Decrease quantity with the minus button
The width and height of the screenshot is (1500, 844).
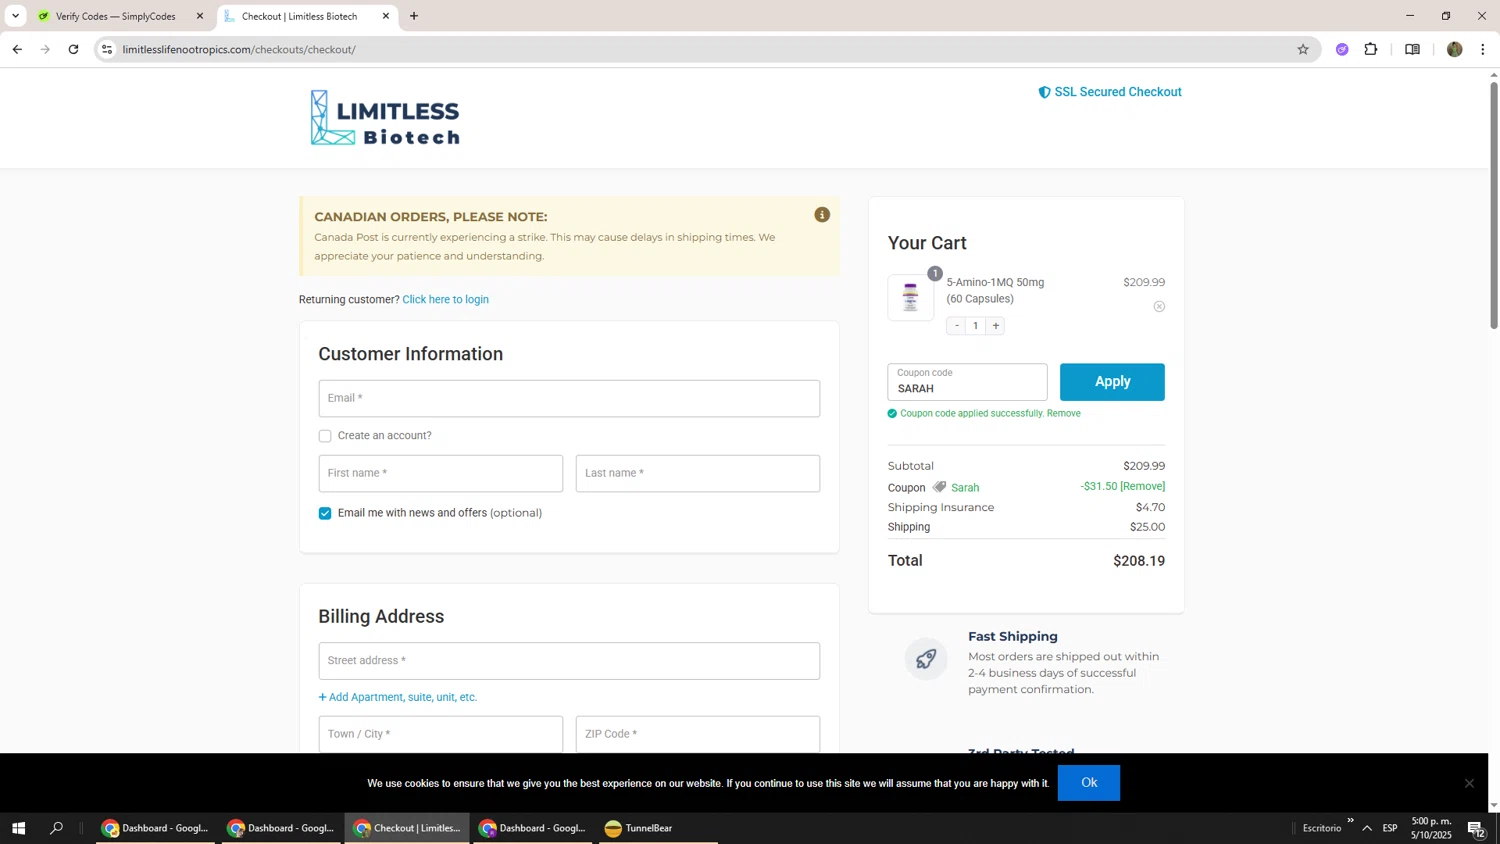(956, 326)
